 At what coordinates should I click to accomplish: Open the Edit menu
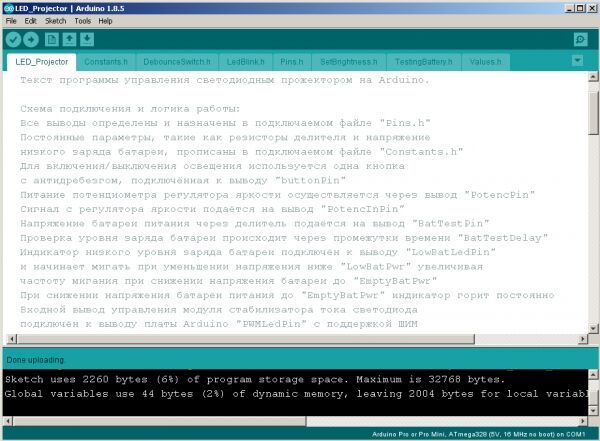tap(30, 21)
